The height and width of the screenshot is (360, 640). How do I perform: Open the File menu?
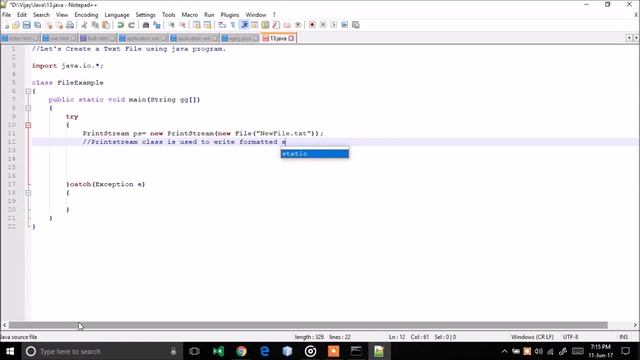[x=7, y=15]
